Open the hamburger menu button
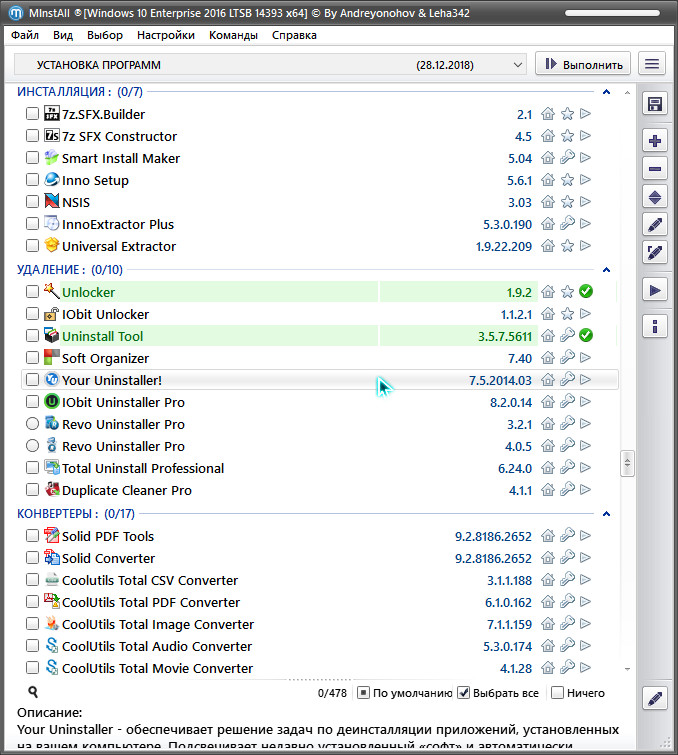The width and height of the screenshot is (678, 755). point(653,64)
